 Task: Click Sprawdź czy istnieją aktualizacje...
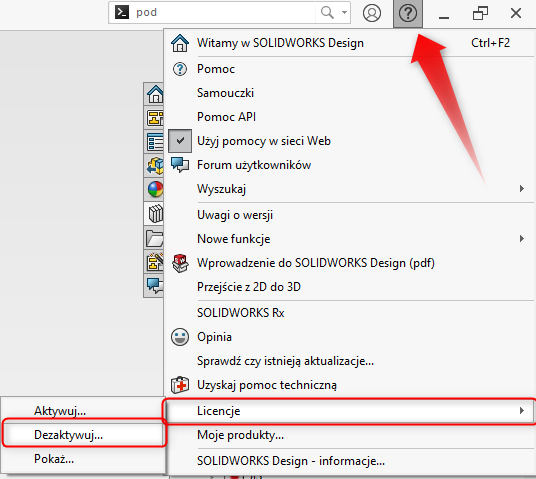pyautogui.click(x=350, y=361)
